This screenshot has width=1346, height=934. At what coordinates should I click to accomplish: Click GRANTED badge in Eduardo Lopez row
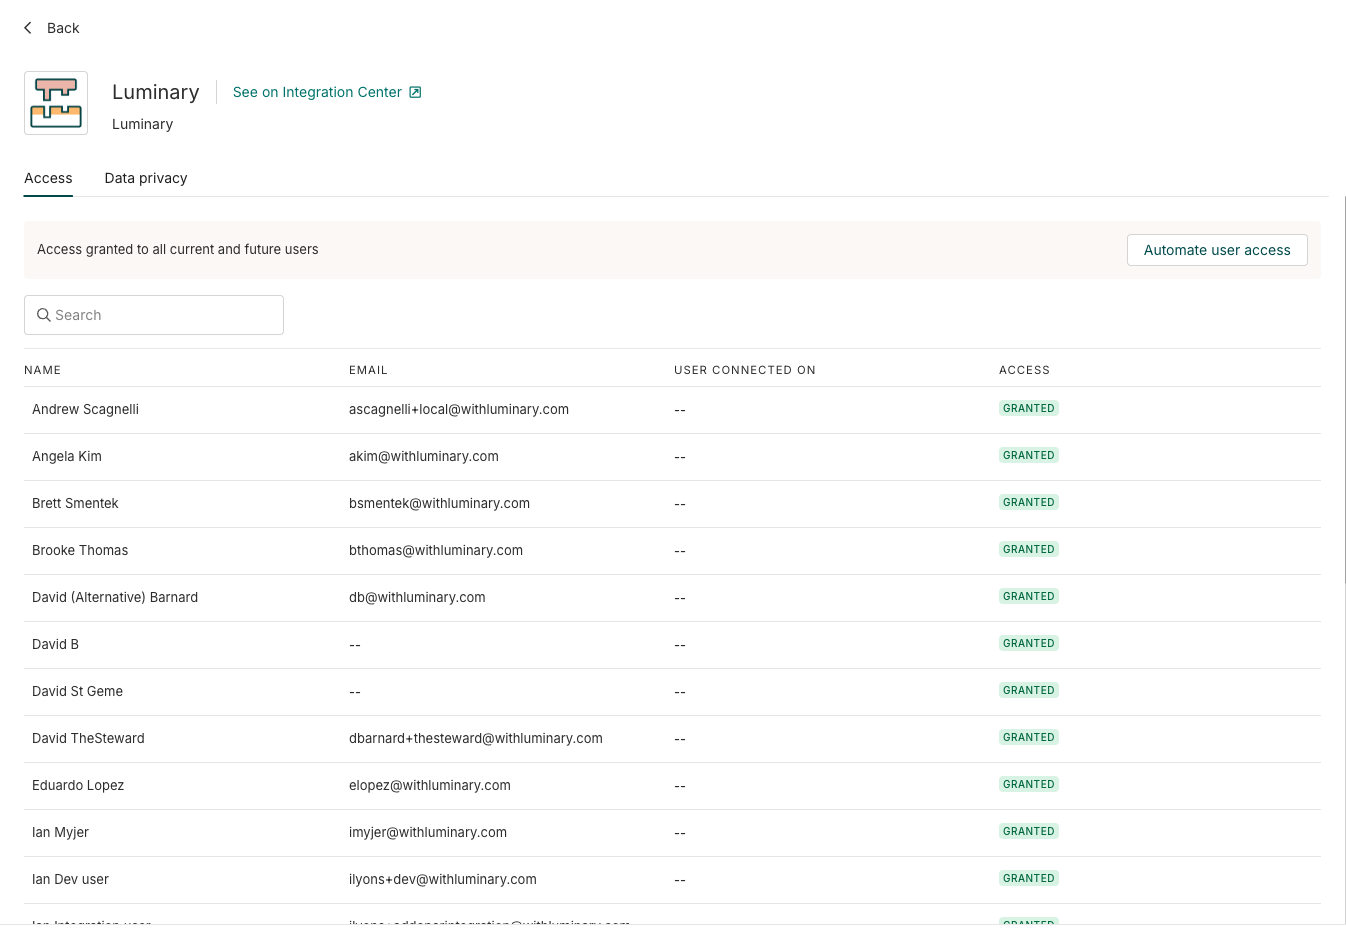coord(1029,784)
